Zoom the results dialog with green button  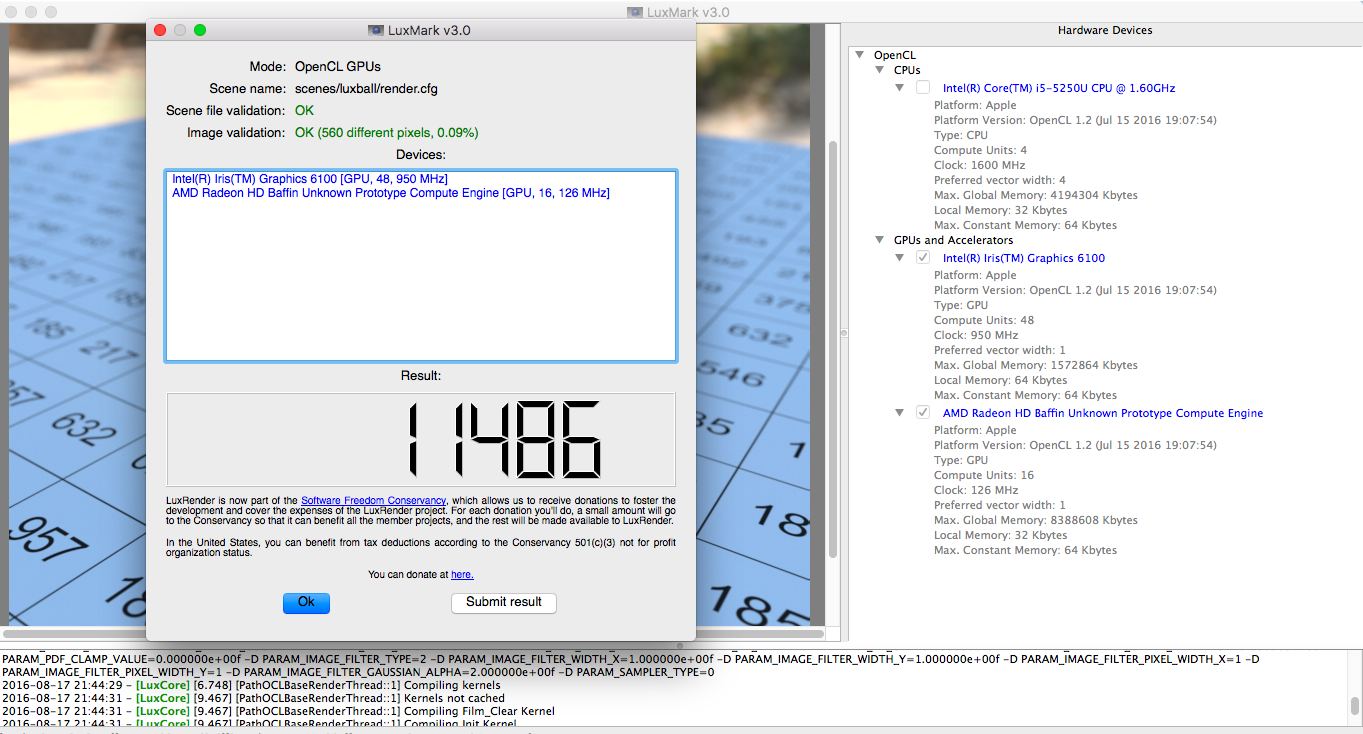(200, 30)
